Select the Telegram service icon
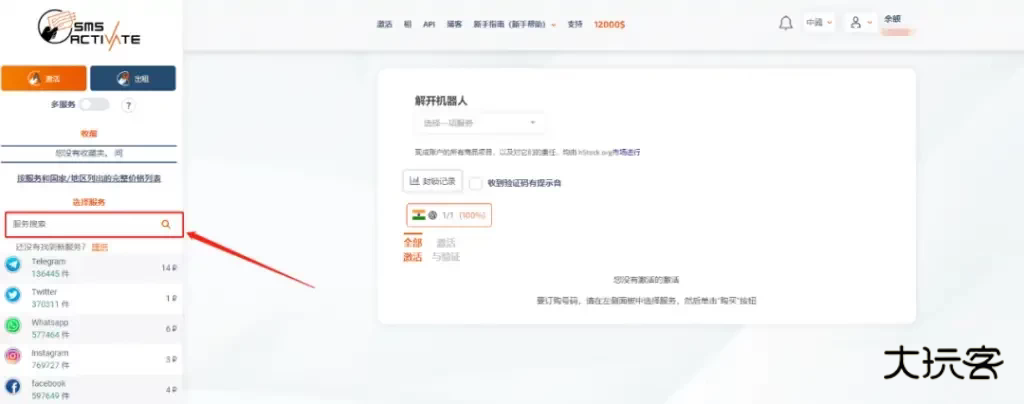 click(13, 266)
